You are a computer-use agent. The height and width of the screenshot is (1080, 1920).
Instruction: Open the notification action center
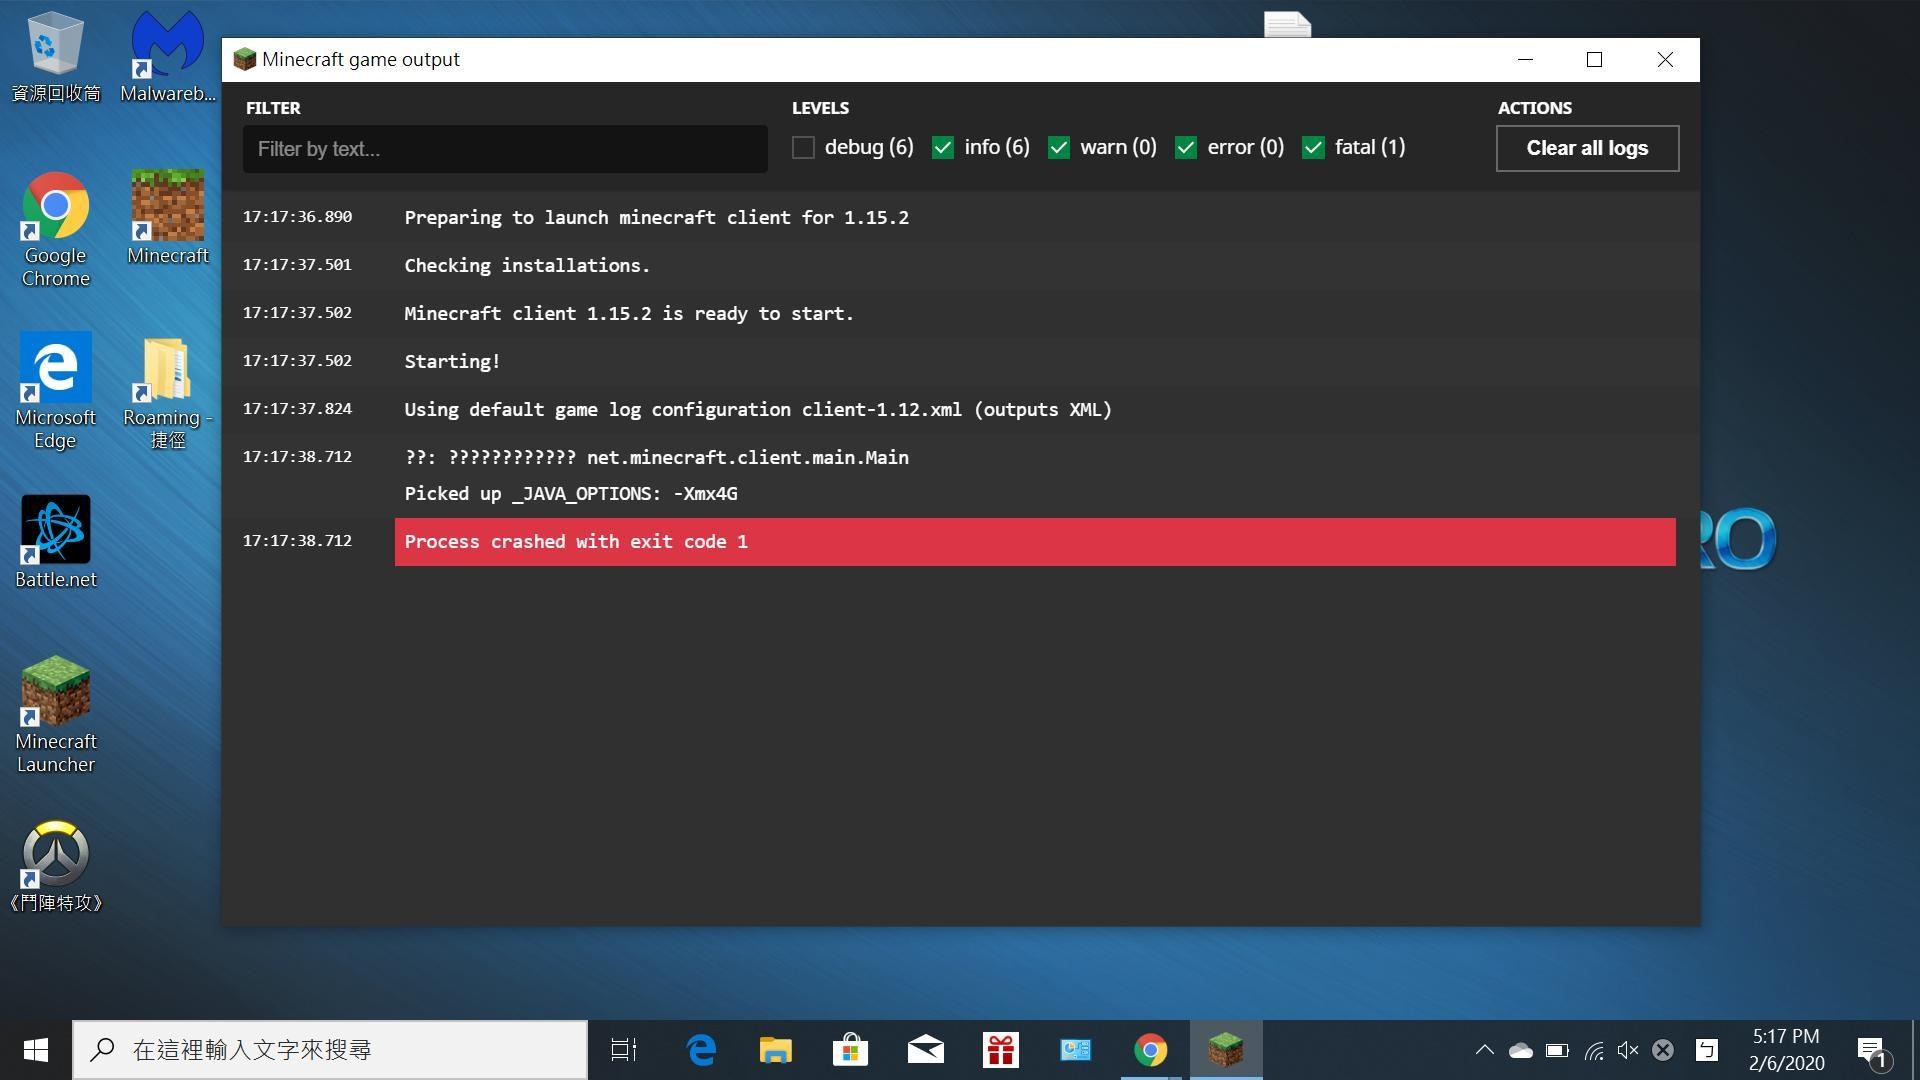click(1874, 1051)
